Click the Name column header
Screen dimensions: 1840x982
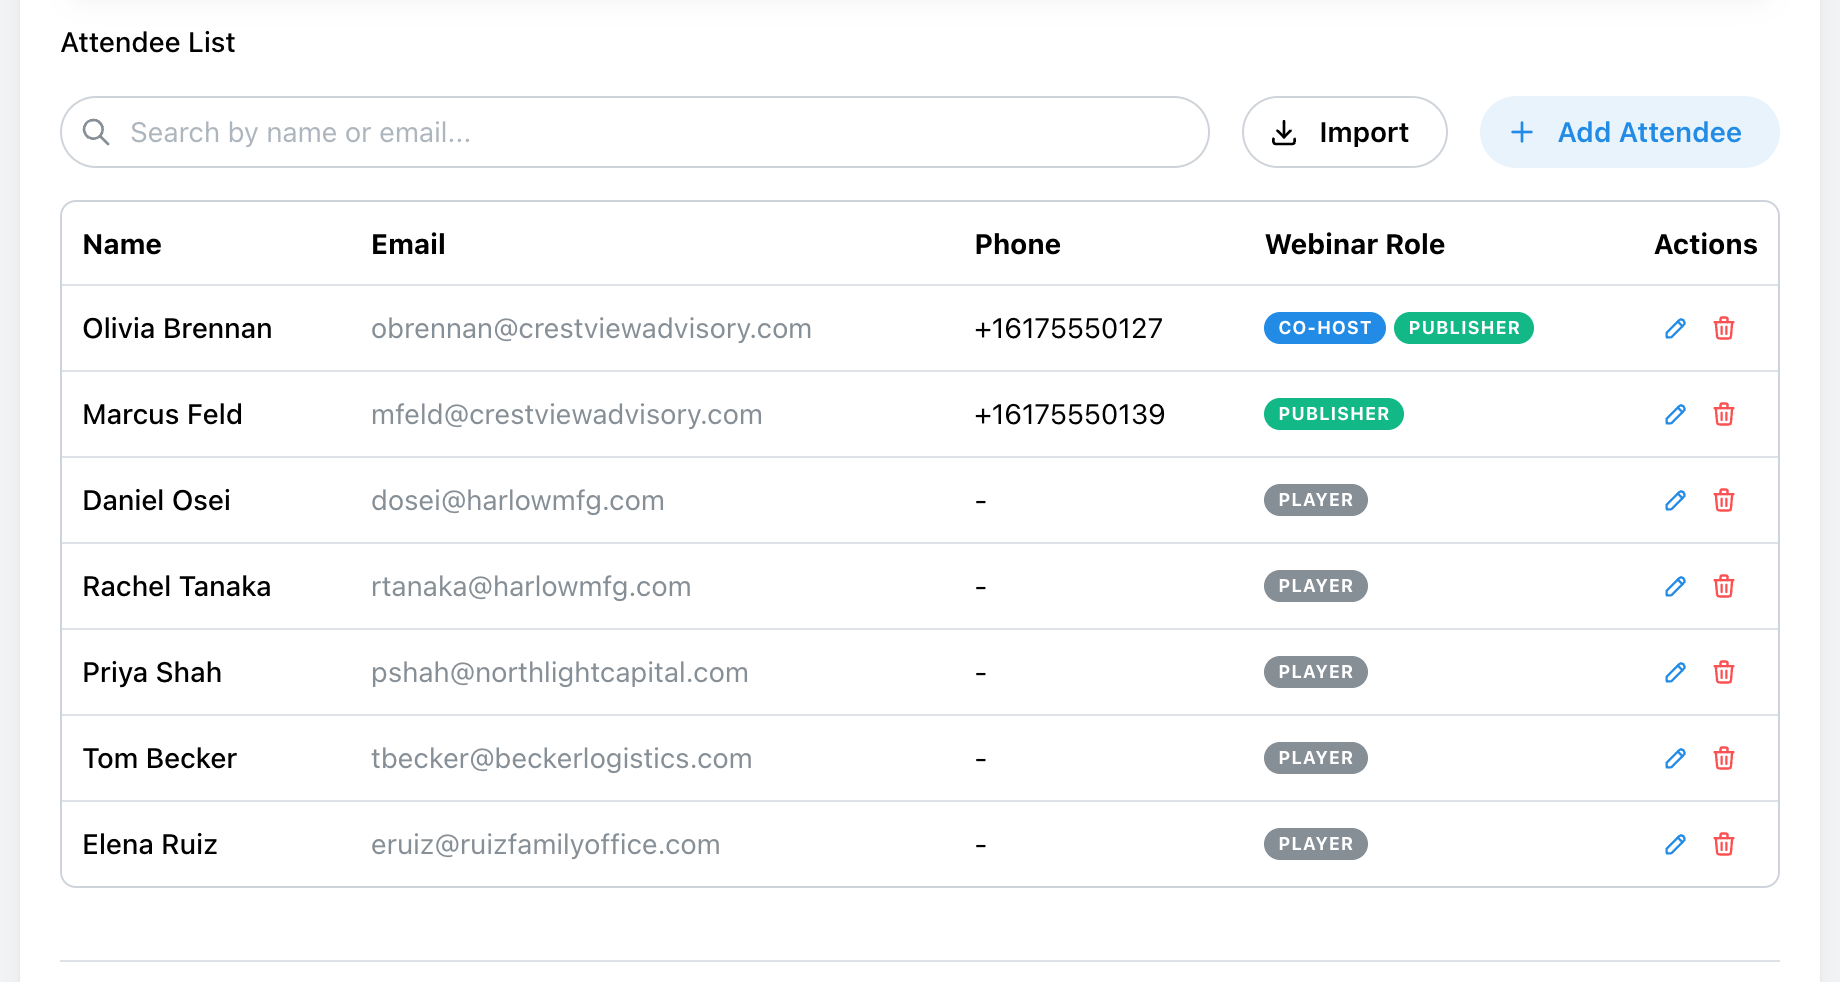click(122, 244)
